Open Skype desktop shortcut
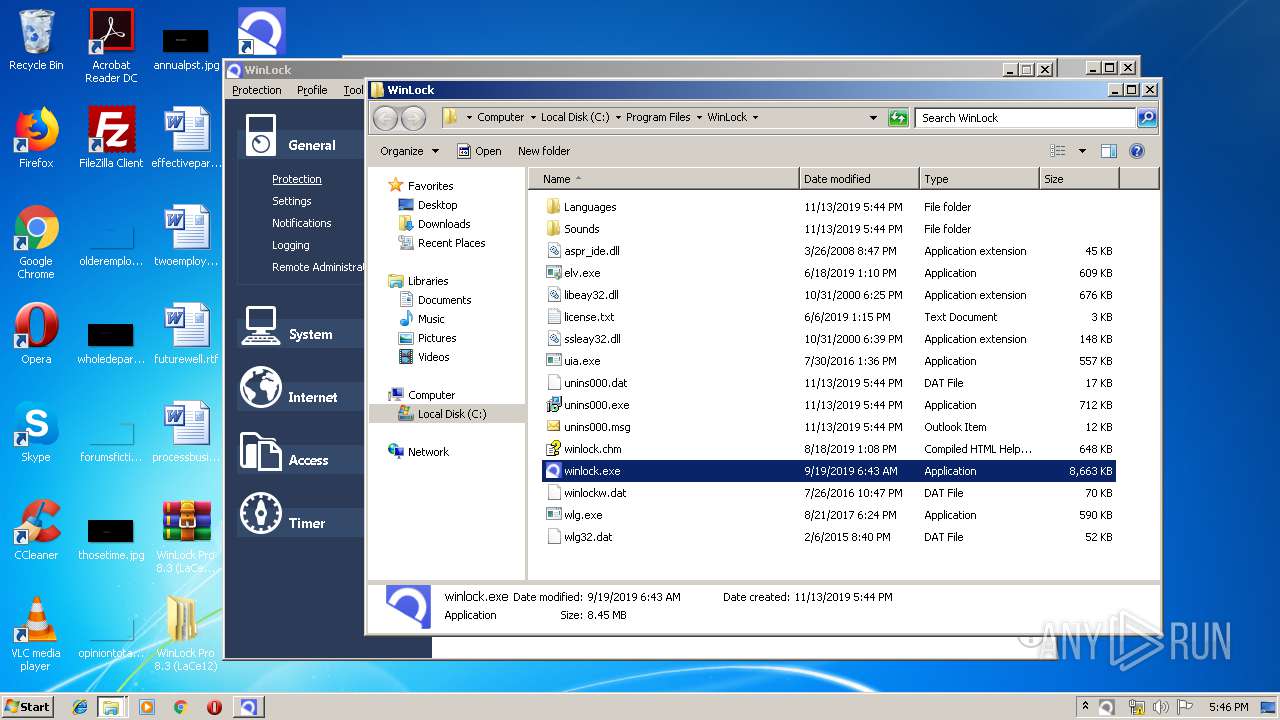The height and width of the screenshot is (720, 1280). (x=36, y=432)
